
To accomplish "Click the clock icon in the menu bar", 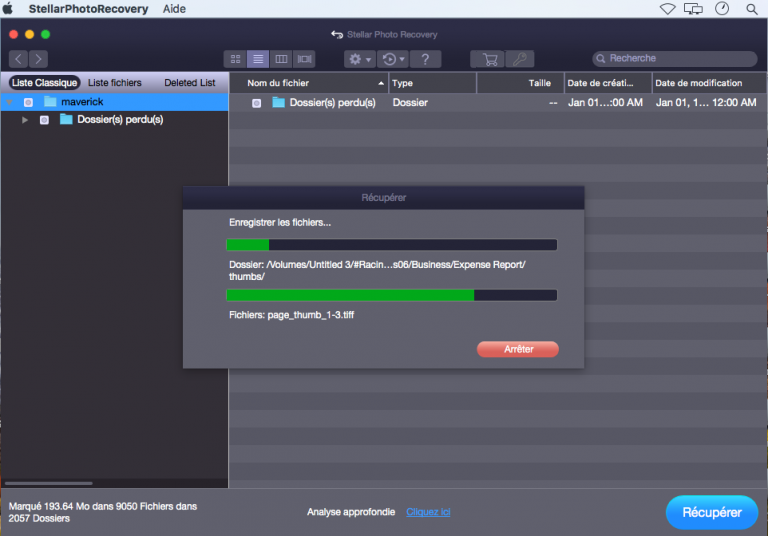I will 722,8.
